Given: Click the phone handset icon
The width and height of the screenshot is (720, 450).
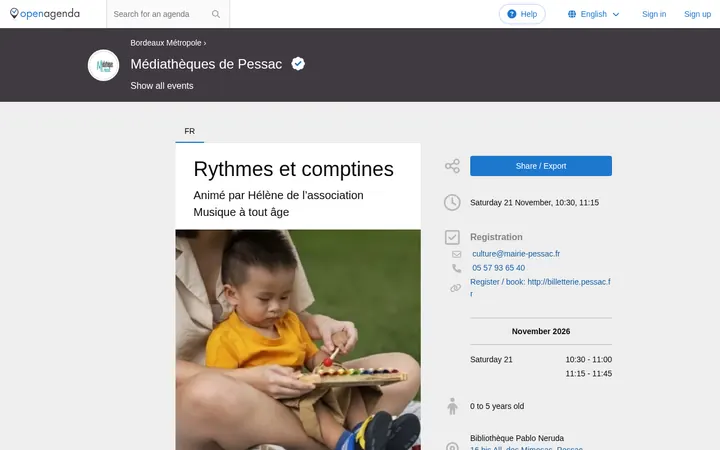Looking at the screenshot, I should point(456,268).
